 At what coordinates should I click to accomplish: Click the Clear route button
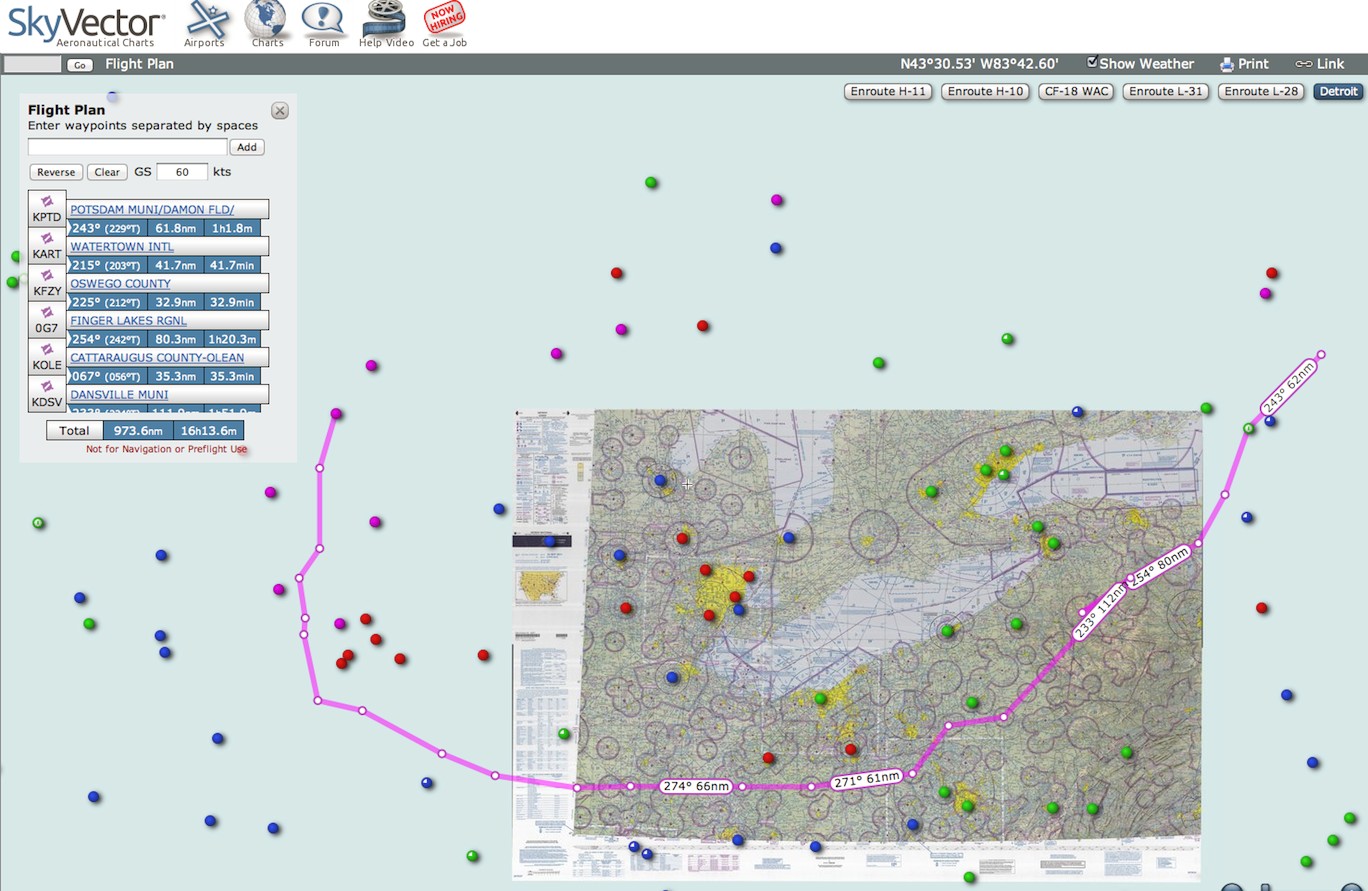click(107, 172)
